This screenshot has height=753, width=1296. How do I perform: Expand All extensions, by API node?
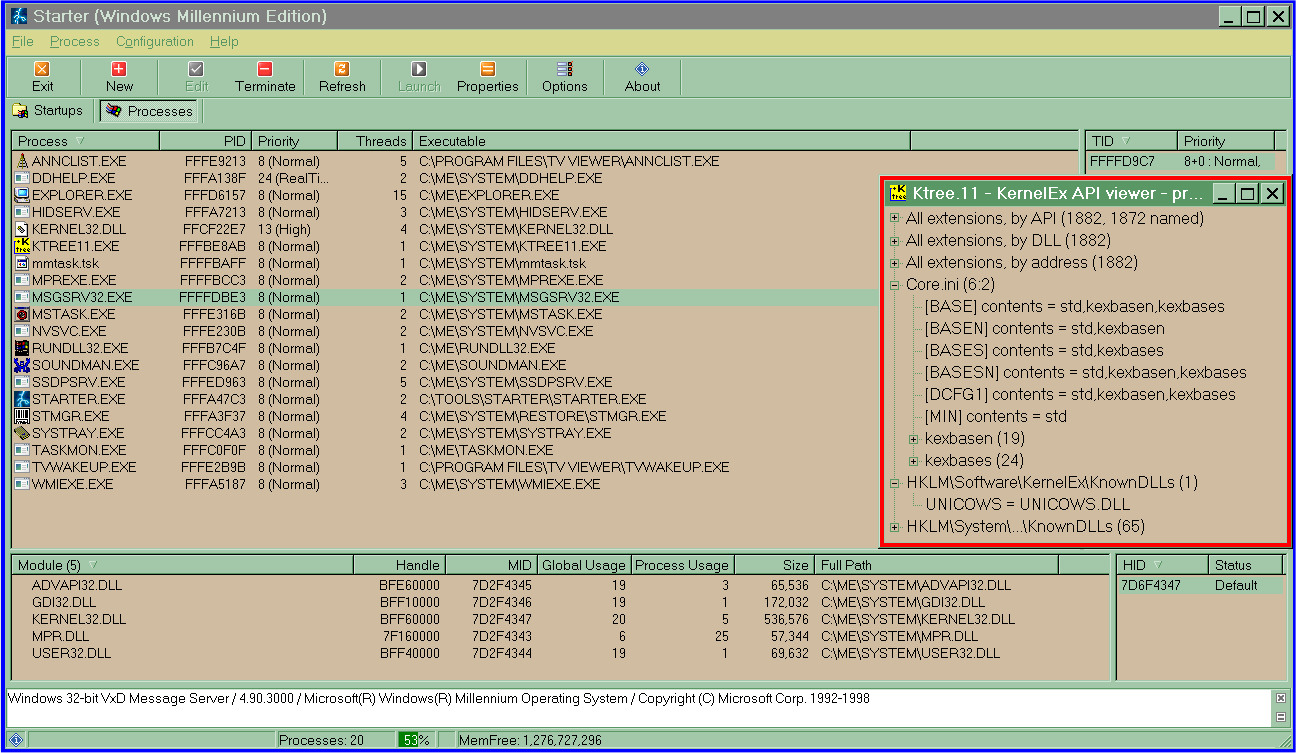click(894, 218)
